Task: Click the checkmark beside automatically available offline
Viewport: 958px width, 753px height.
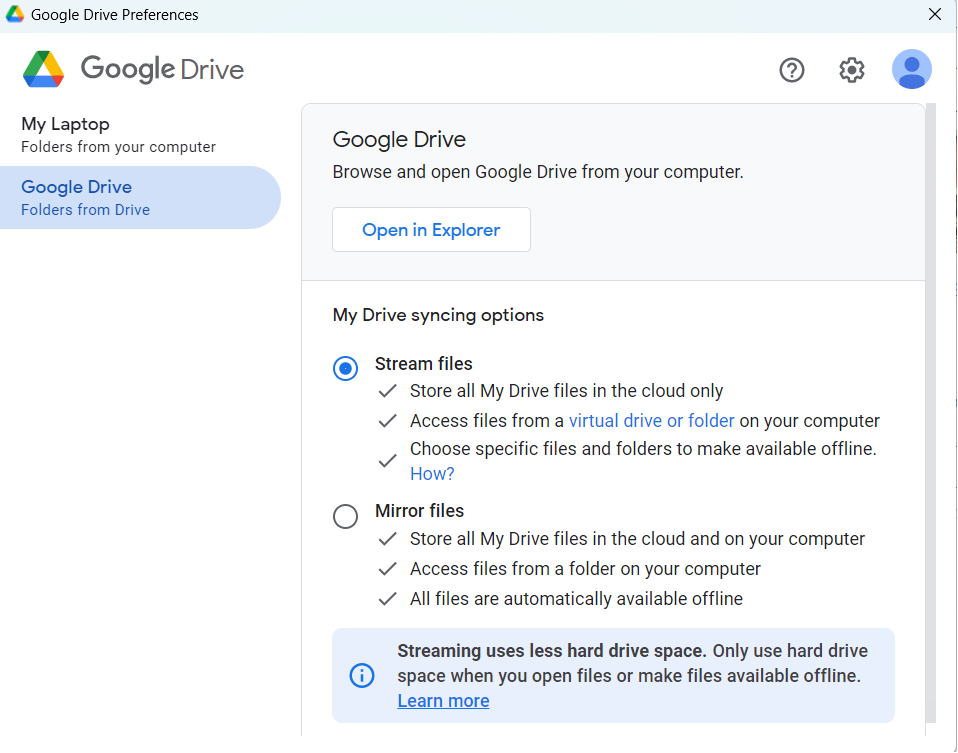Action: tap(388, 599)
